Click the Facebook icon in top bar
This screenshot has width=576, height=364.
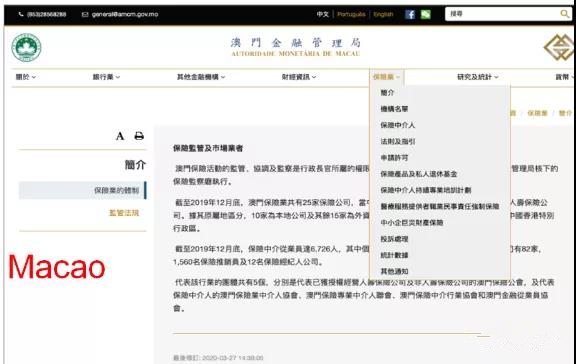[x=410, y=14]
